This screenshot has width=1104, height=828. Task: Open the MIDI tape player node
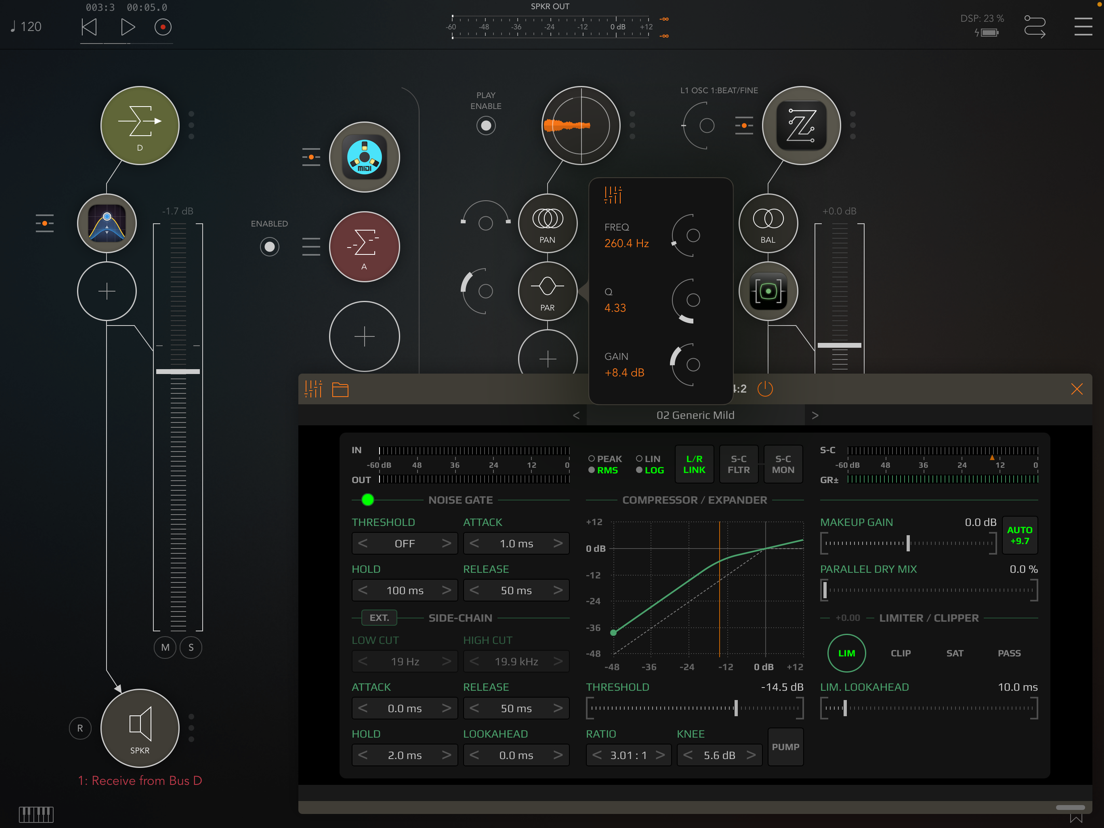pos(365,157)
